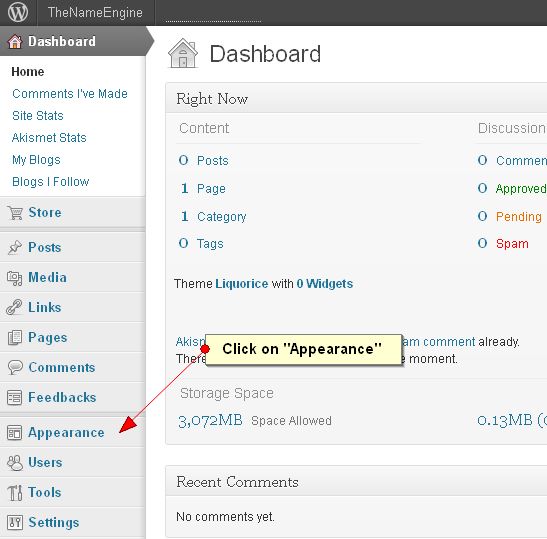The height and width of the screenshot is (539, 547).
Task: Click the Appearance layout icon
Action: [14, 433]
